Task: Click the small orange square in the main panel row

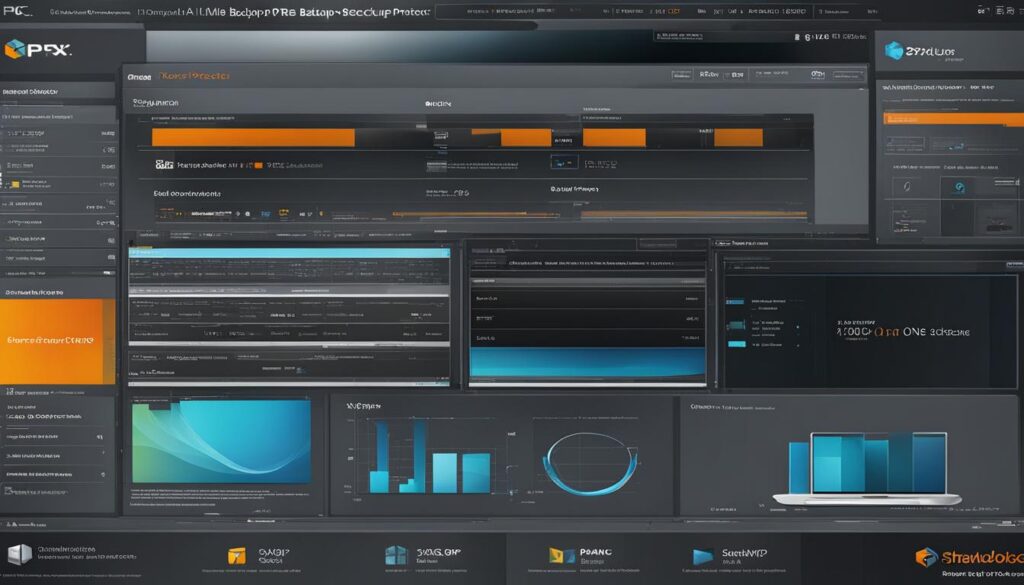Action: 259,165
